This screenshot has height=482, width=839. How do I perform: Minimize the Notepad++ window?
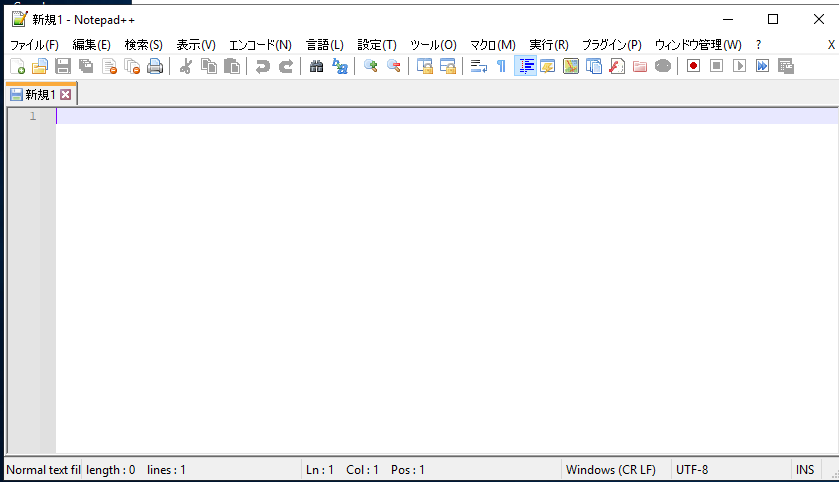coord(728,19)
